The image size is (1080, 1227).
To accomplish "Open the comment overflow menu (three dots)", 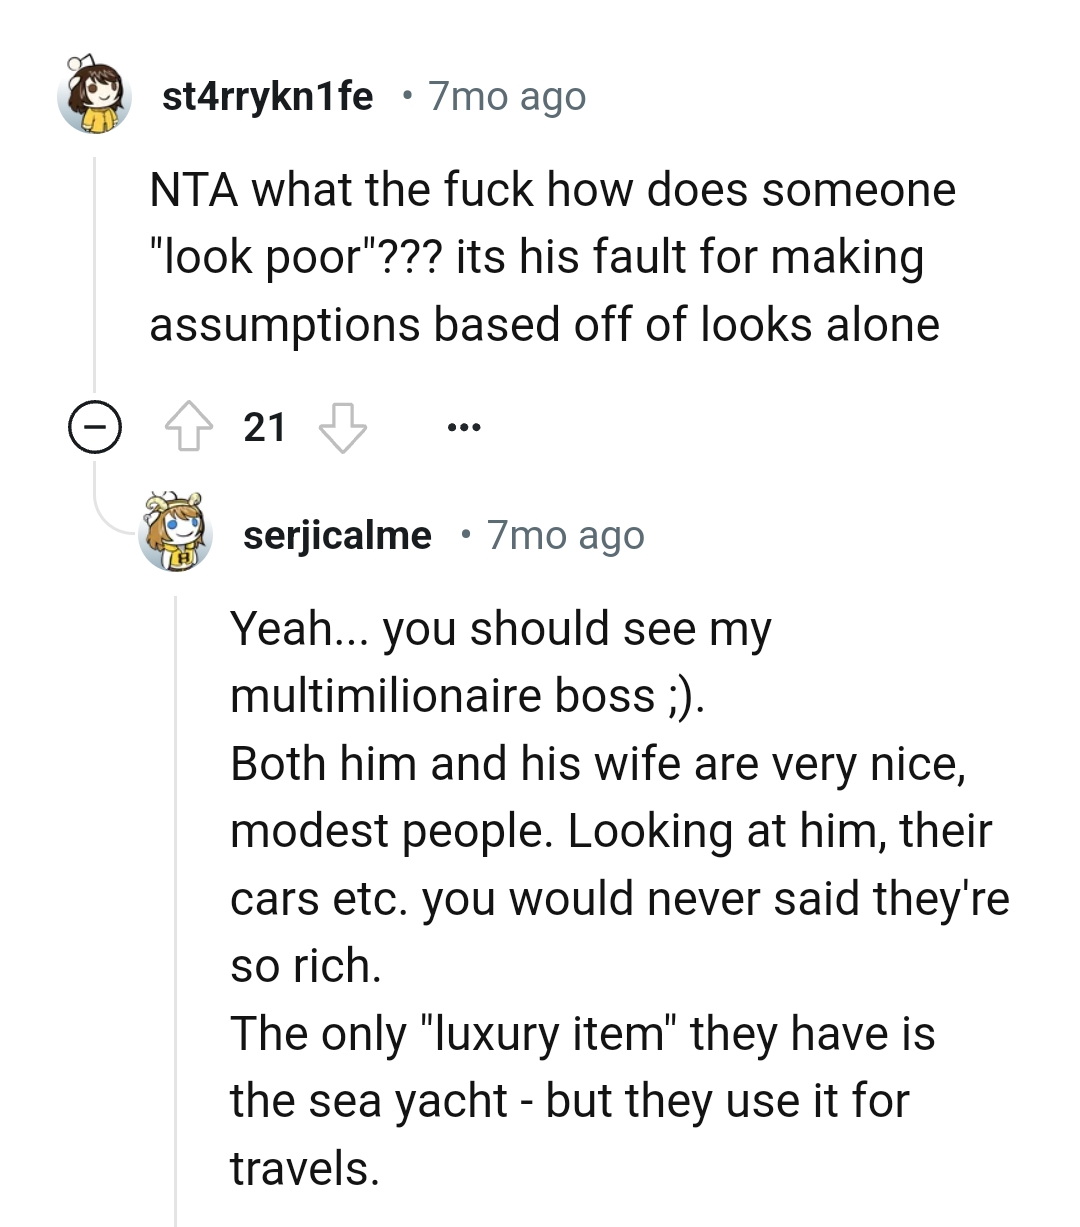I will click(x=464, y=427).
